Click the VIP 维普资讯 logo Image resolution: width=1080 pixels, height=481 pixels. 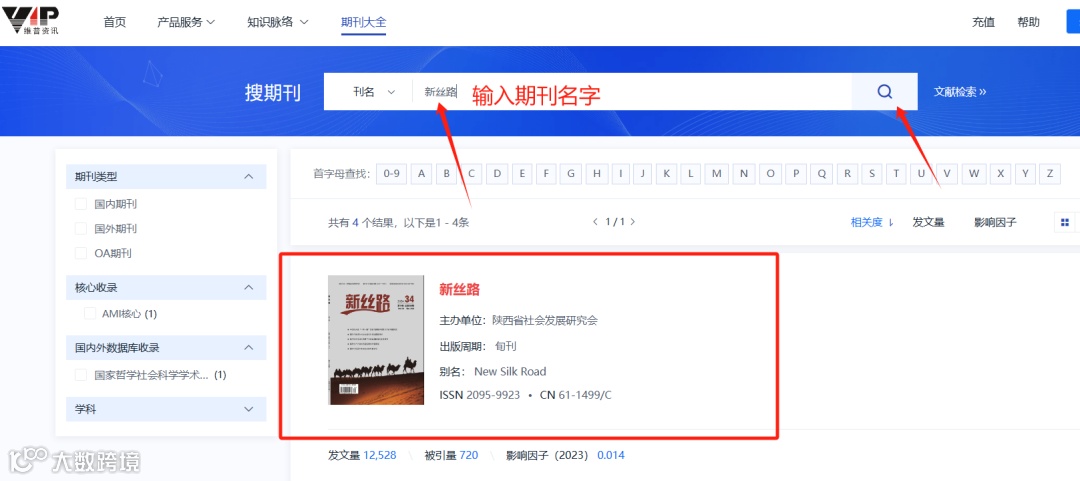pyautogui.click(x=30, y=21)
